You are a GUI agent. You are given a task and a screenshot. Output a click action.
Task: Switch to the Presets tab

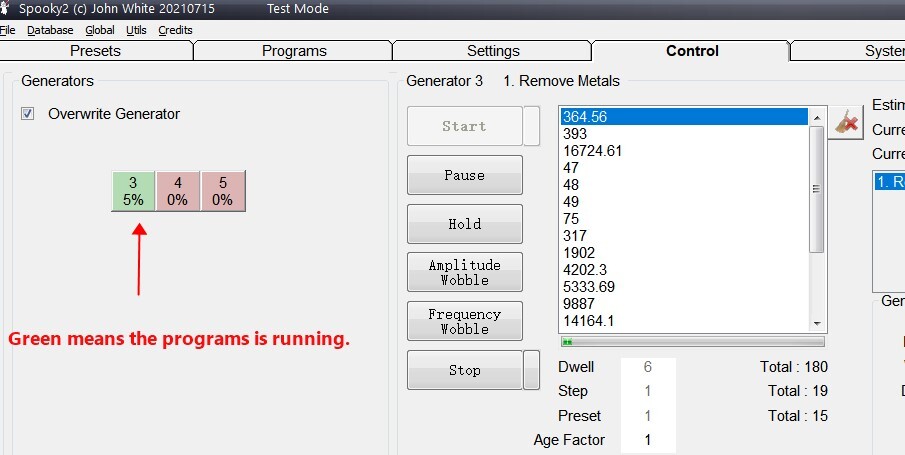point(95,51)
